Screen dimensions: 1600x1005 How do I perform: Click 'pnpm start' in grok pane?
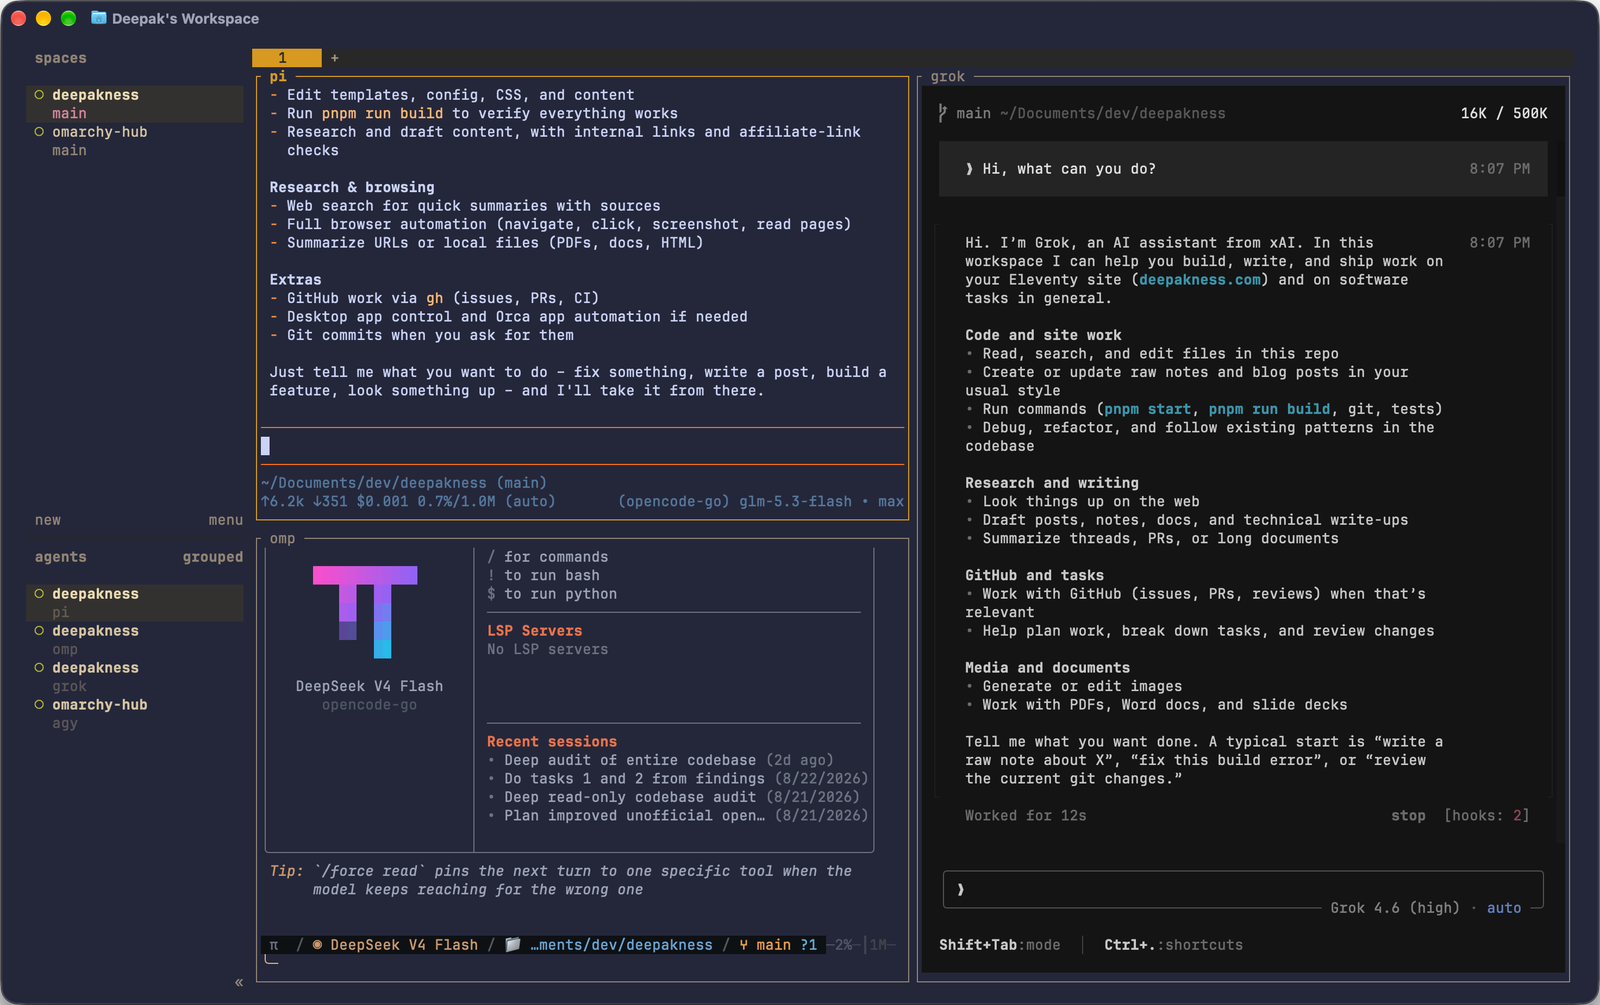(1147, 409)
